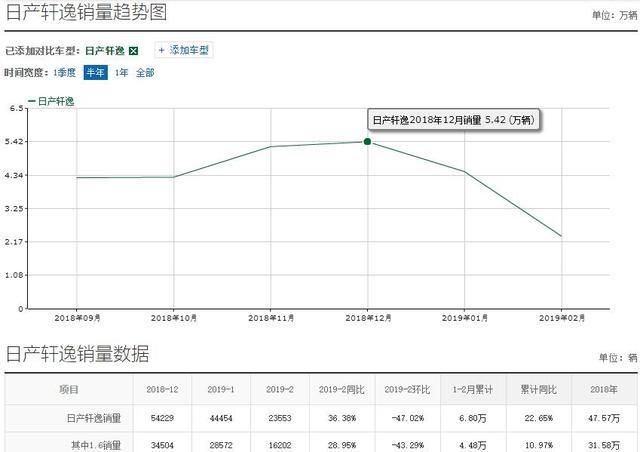This screenshot has width=640, height=452.
Task: Click the 2019年01月 axis label
Action: 465,318
